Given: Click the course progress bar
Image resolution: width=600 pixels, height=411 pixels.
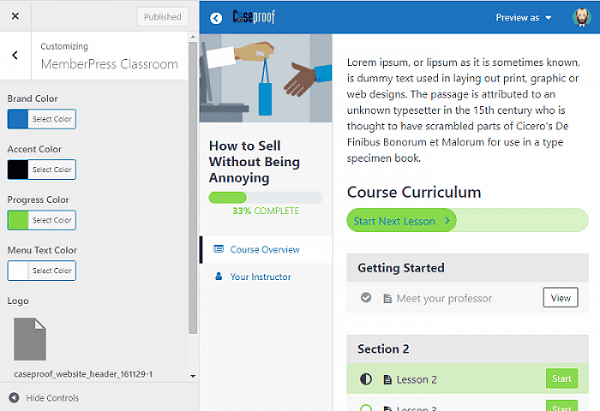Looking at the screenshot, I should point(265,197).
